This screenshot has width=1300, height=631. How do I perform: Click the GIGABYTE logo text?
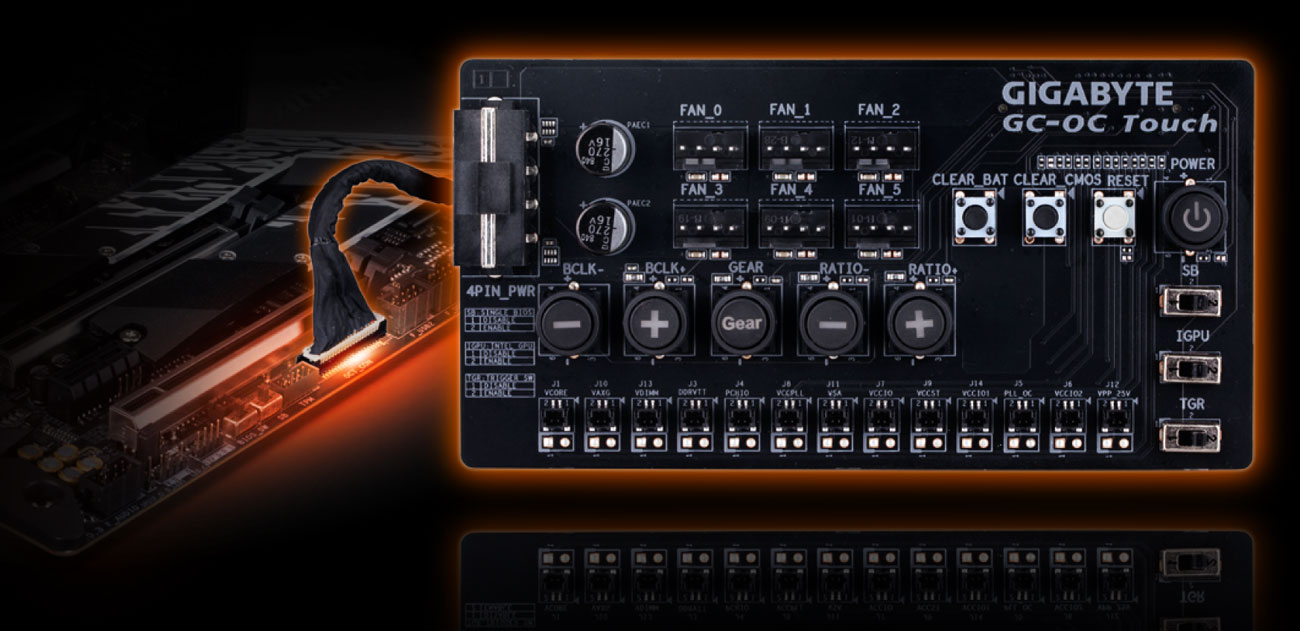point(1087,95)
